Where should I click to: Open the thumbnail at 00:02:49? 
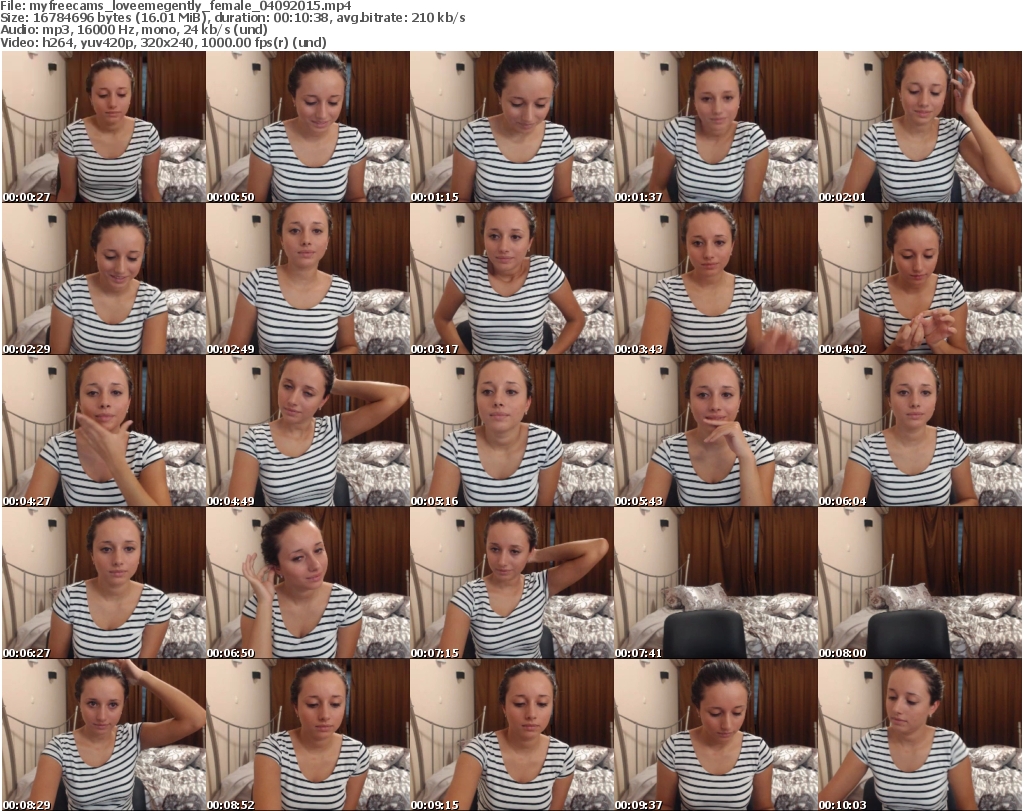click(308, 279)
